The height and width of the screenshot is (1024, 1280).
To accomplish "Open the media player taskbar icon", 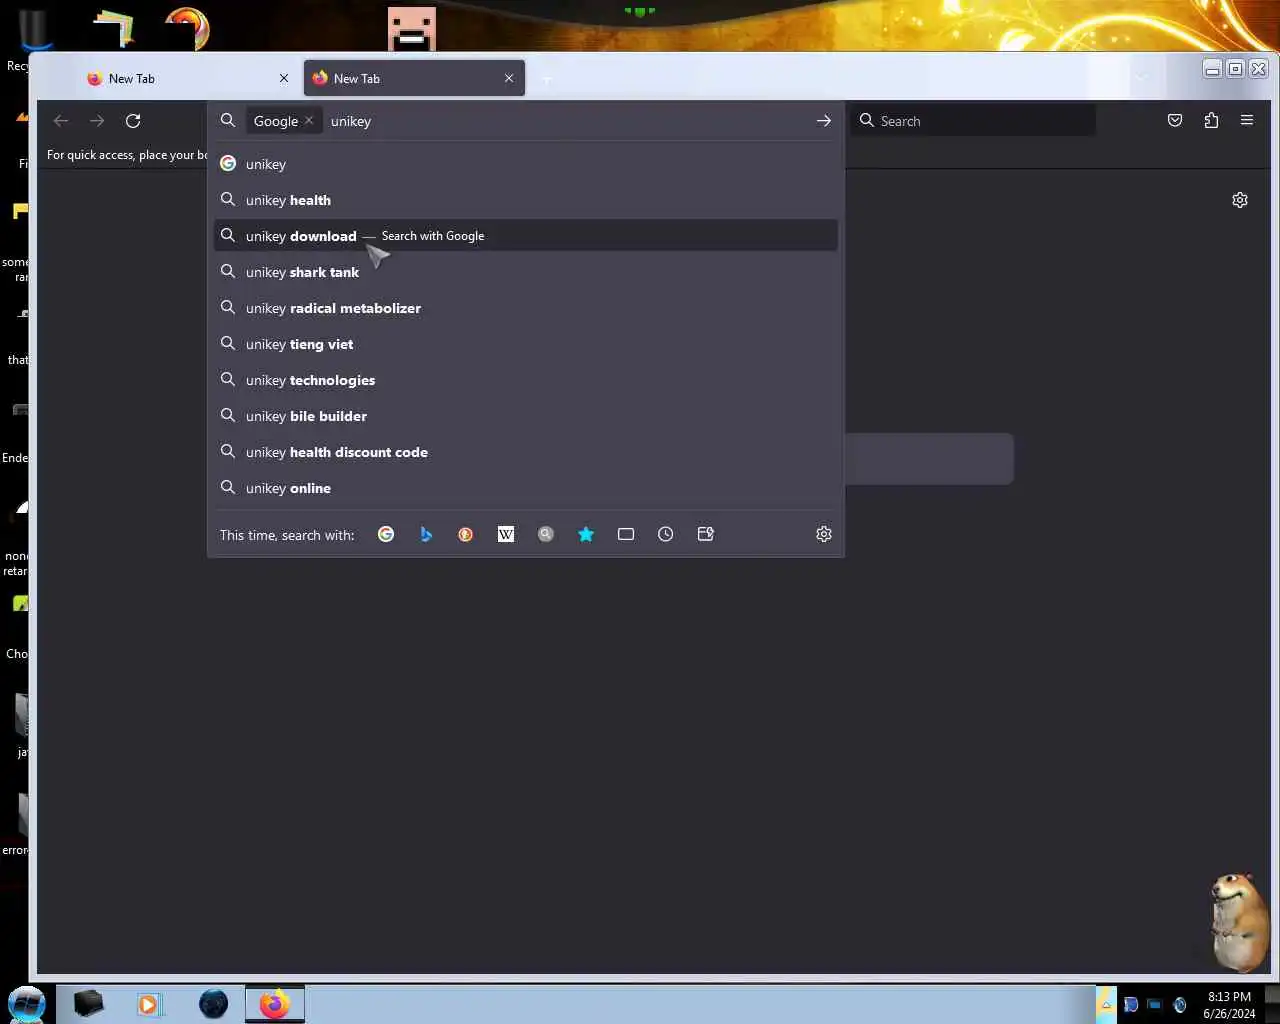I will tap(149, 1003).
